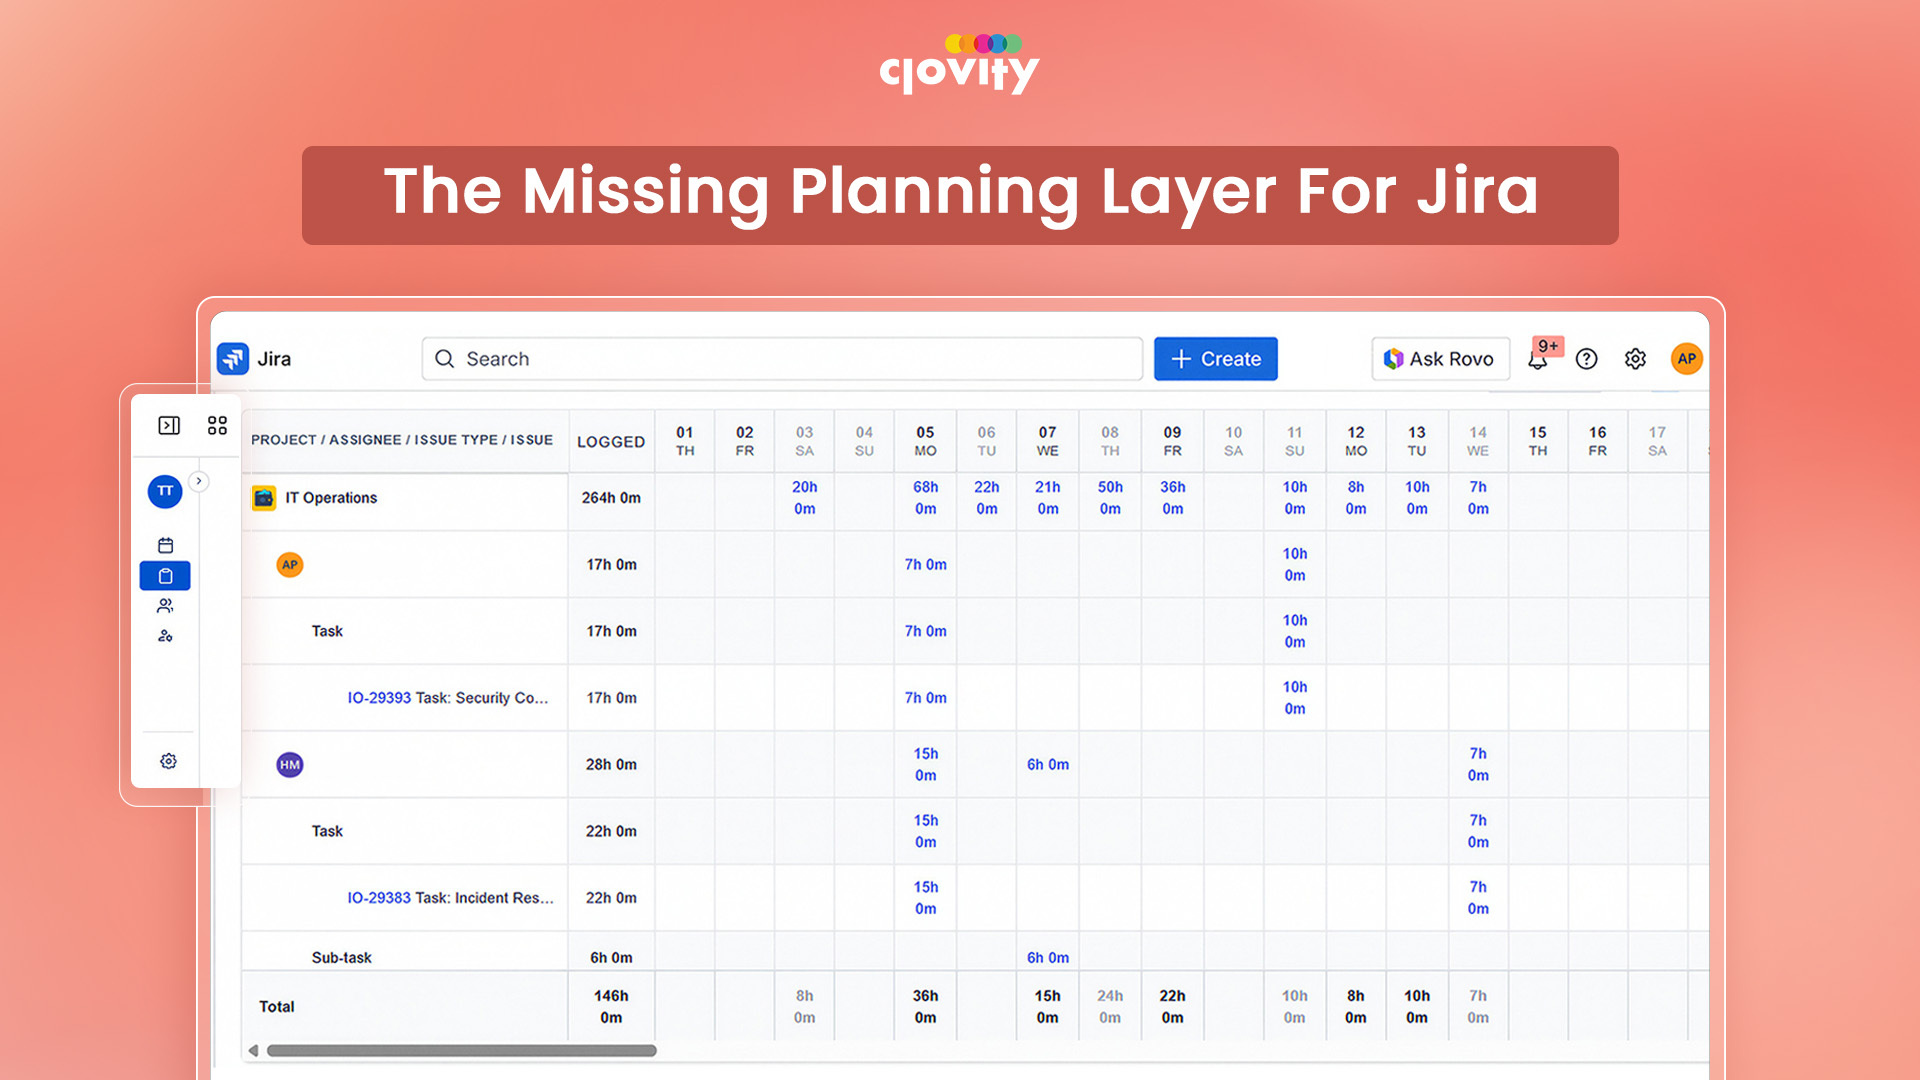Click Task row under HM assignee
Viewport: 1920px width, 1080px height.
pos(327,831)
